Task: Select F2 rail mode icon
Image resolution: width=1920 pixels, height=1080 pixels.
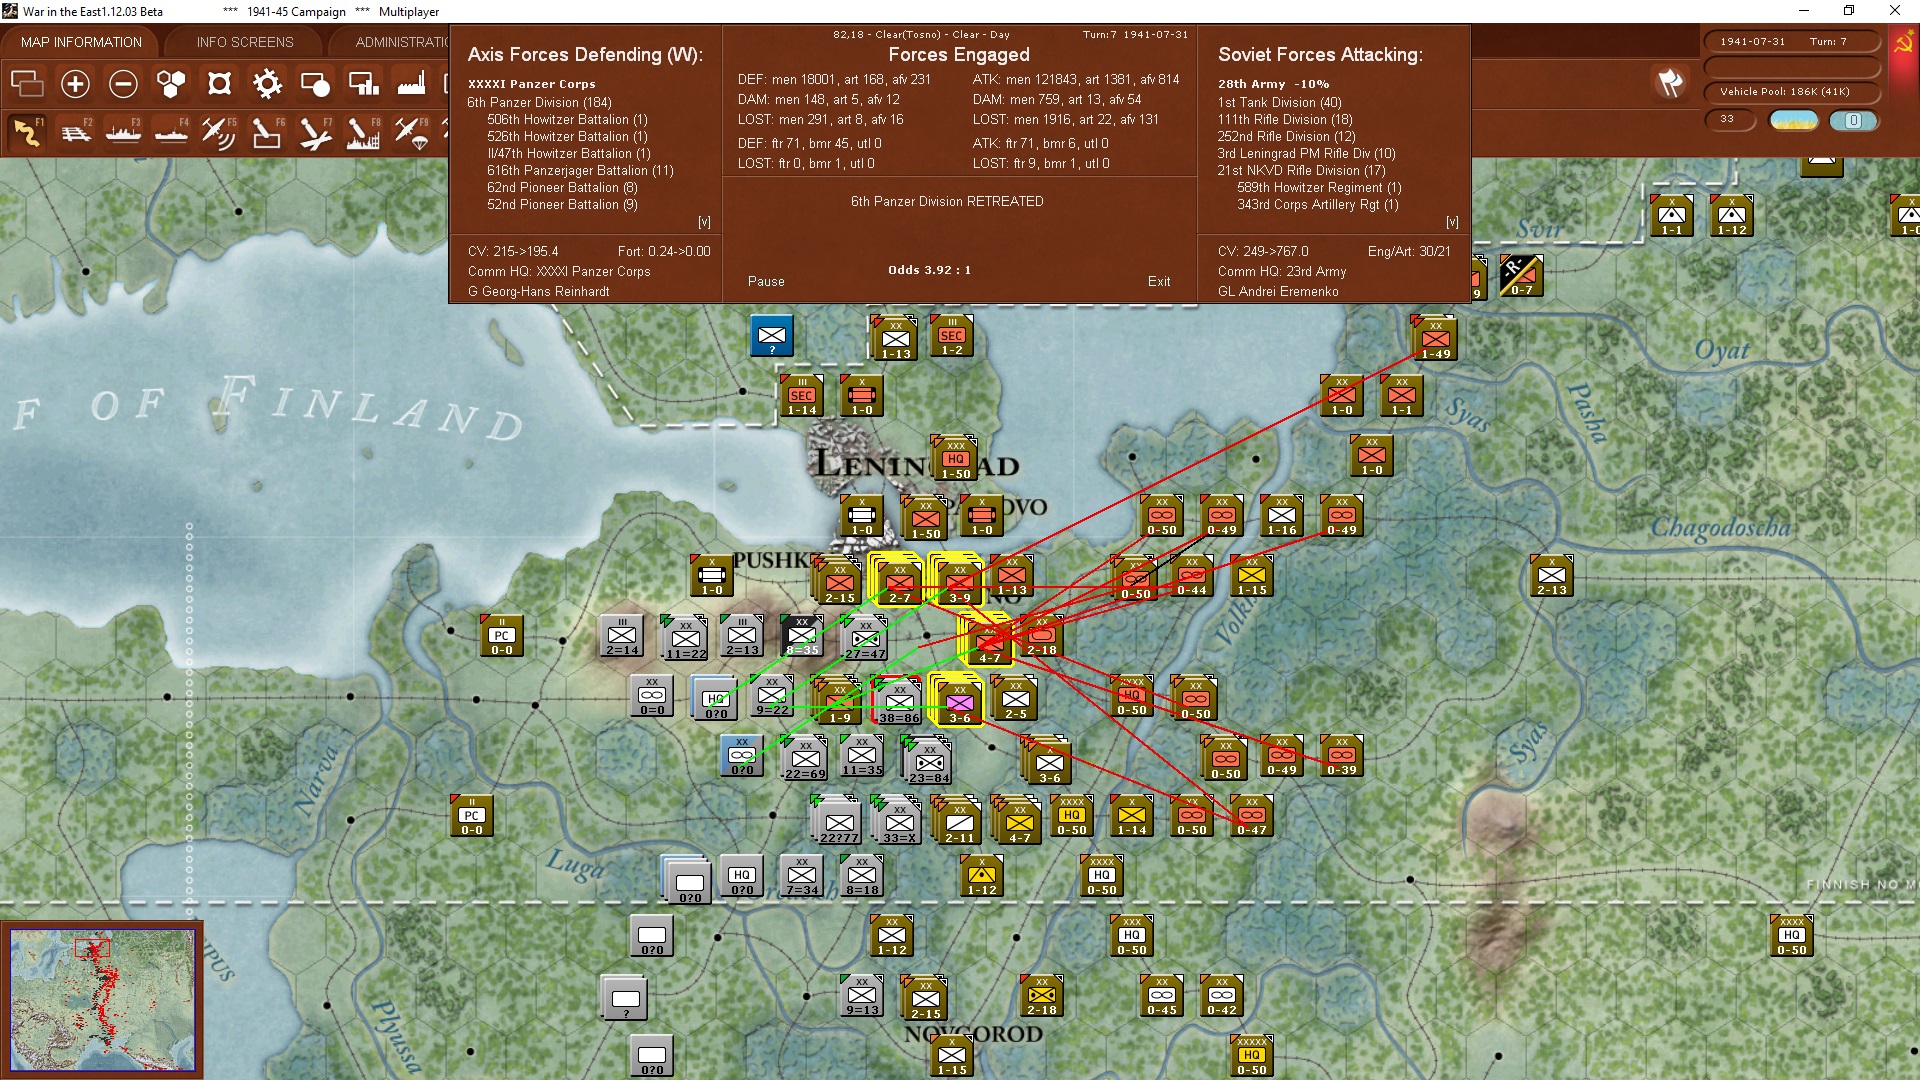Action: click(75, 132)
